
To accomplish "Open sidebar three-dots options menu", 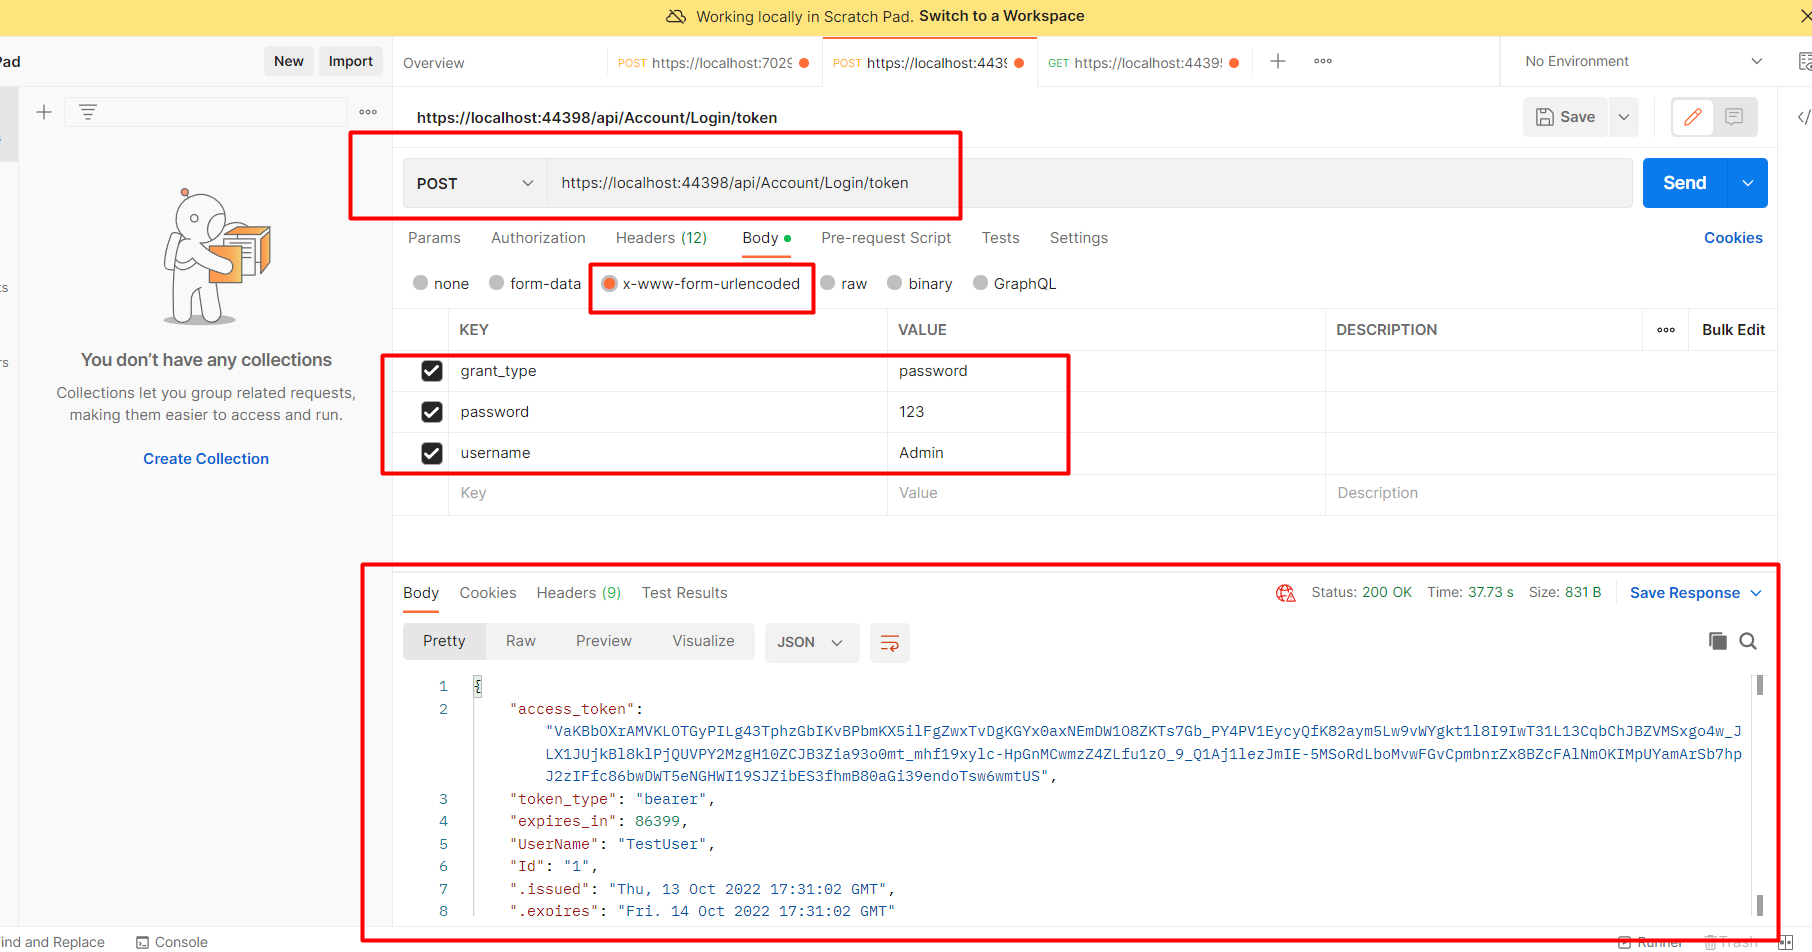I will pyautogui.click(x=368, y=112).
